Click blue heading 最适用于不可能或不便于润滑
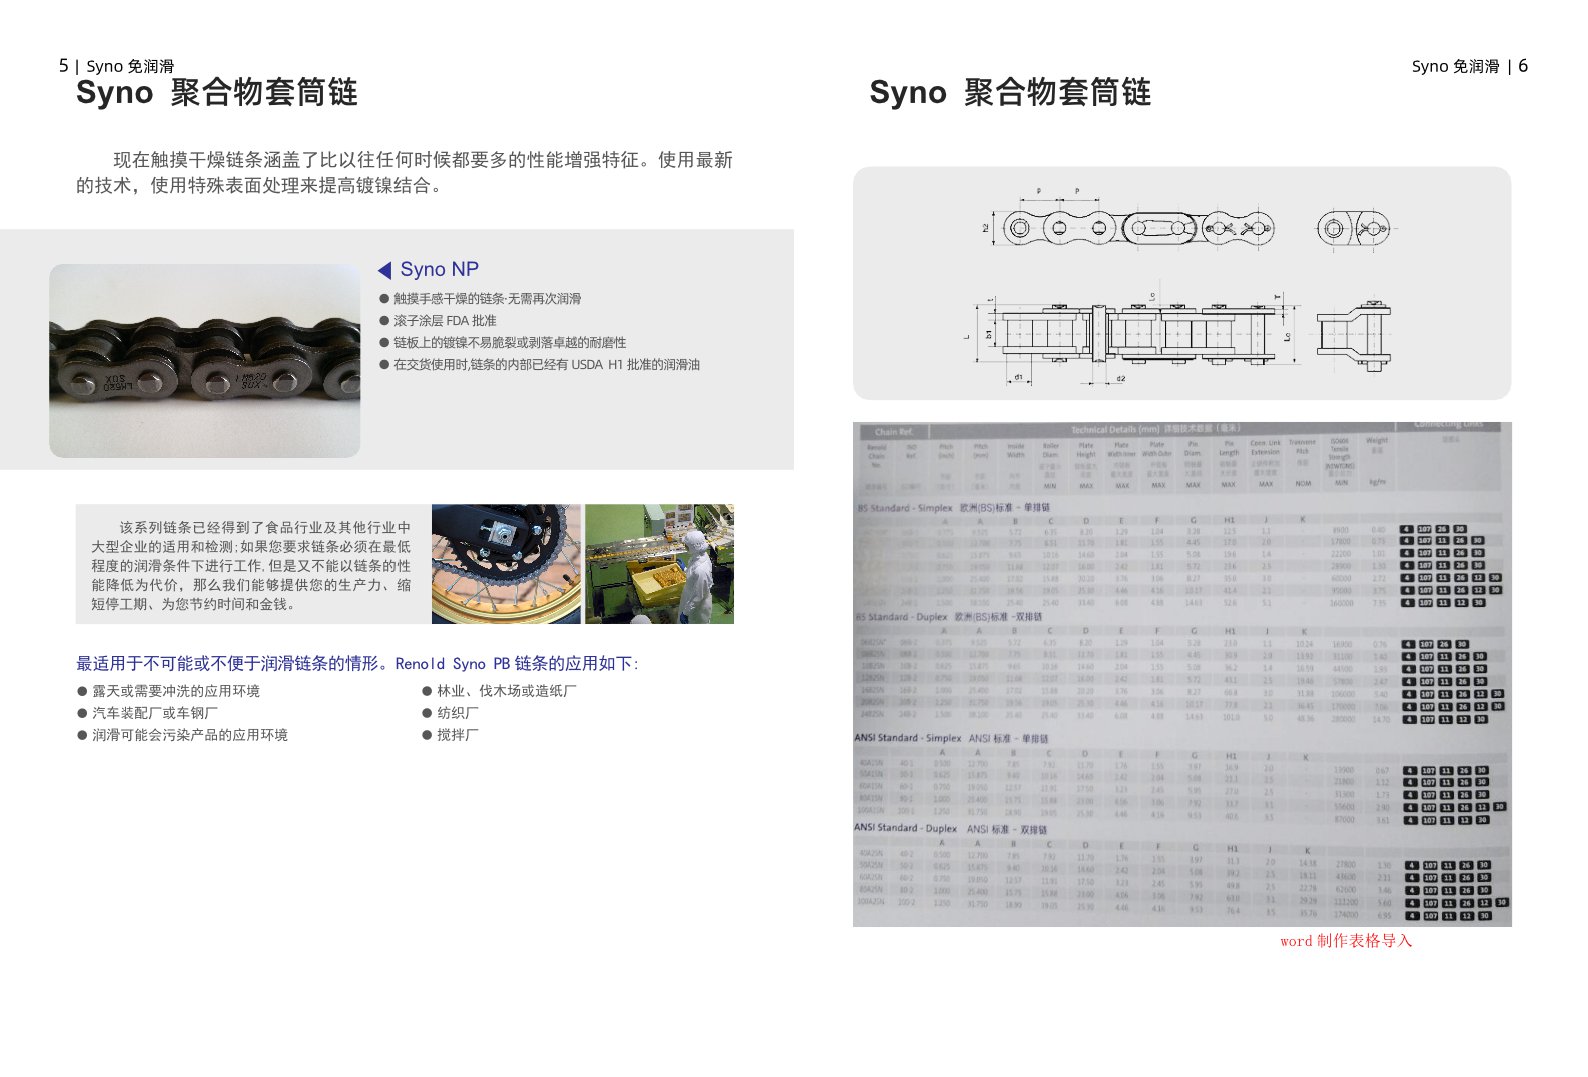Image resolution: width=1588 pixels, height=1077 pixels. (357, 664)
